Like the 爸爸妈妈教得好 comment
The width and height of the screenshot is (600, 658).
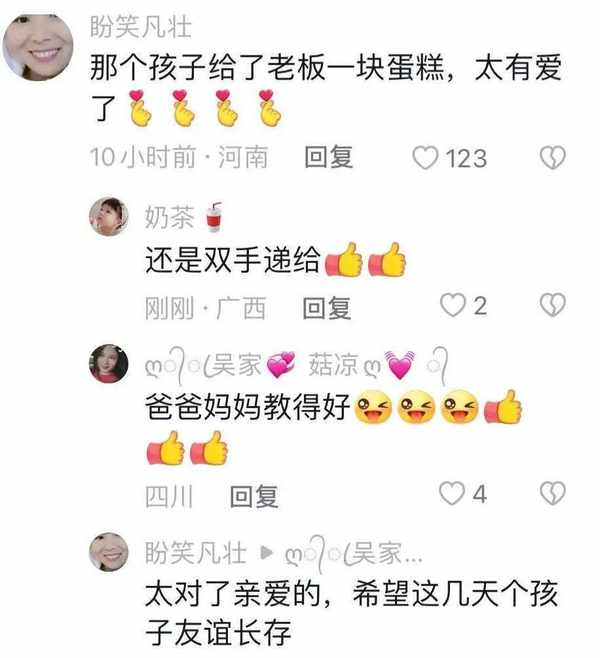(452, 493)
